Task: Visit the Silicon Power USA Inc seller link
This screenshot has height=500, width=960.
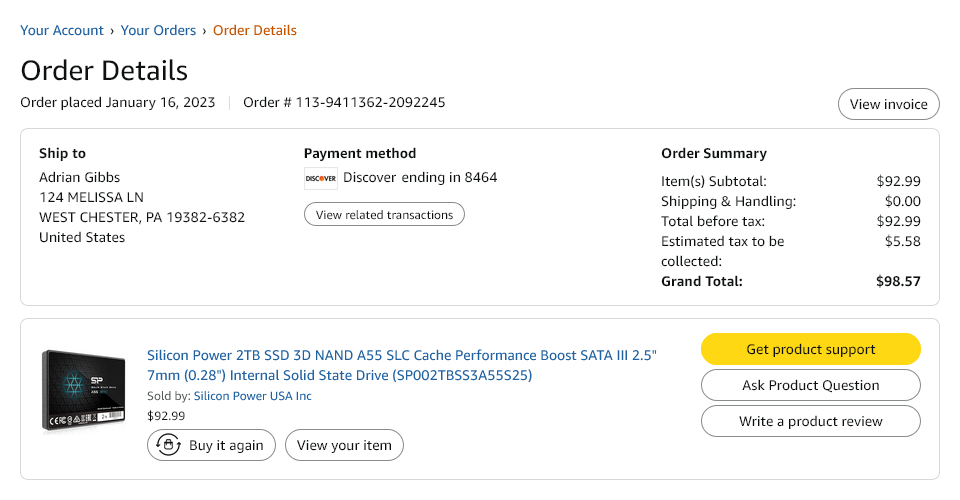Action: tap(252, 396)
